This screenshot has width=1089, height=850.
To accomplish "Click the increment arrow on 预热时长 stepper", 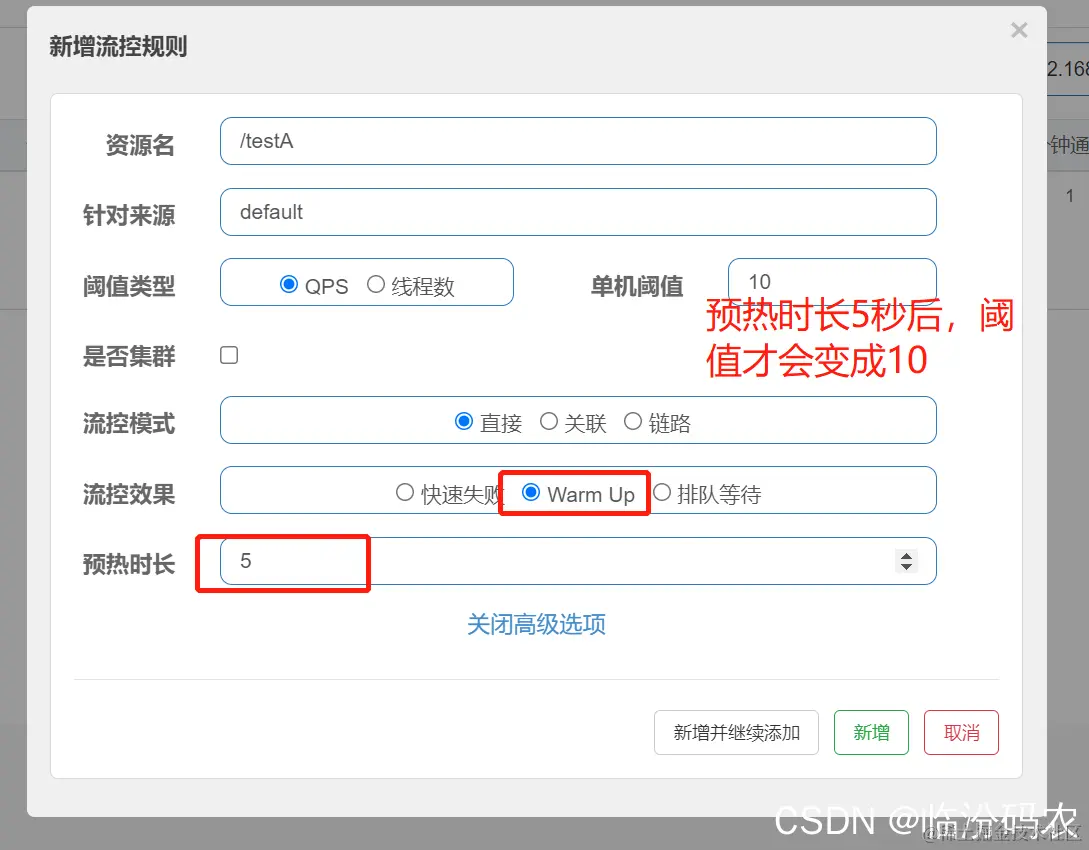I will tap(906, 555).
